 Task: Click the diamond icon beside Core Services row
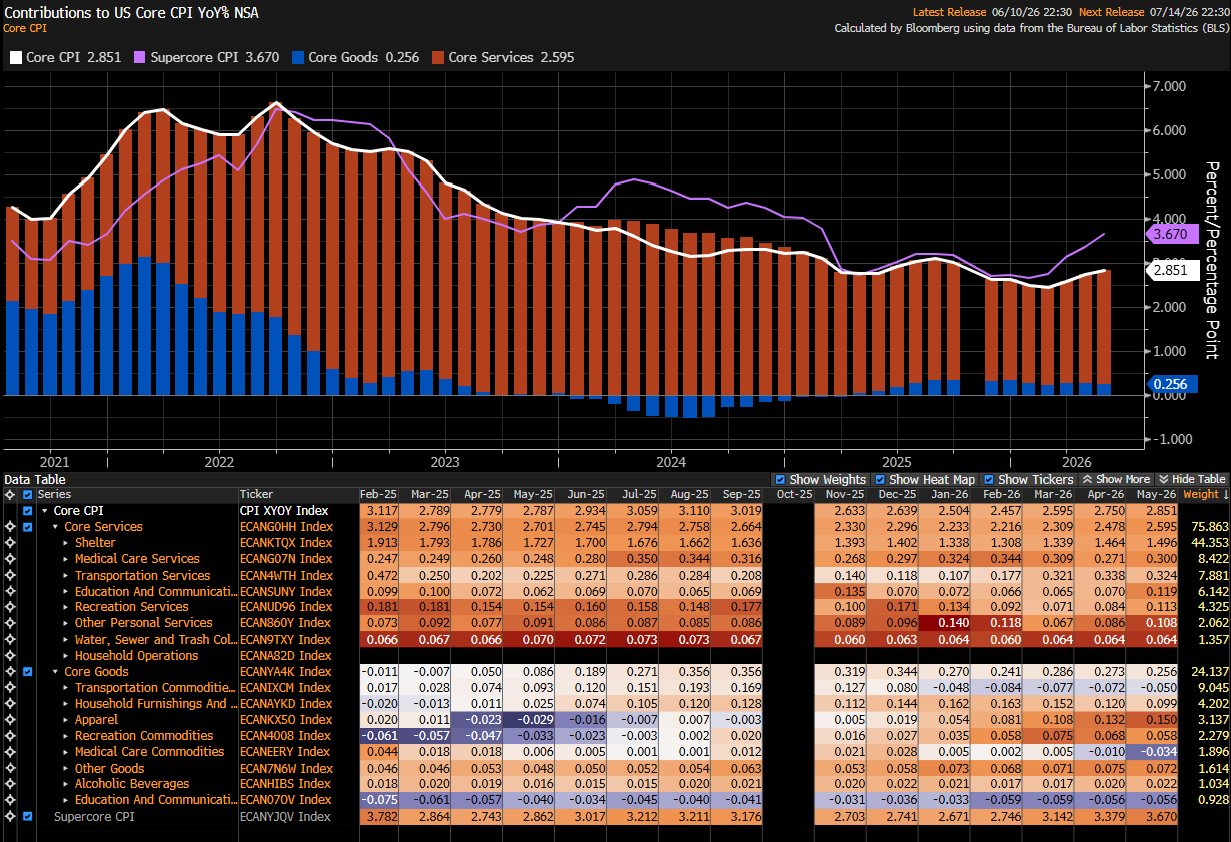(11, 527)
